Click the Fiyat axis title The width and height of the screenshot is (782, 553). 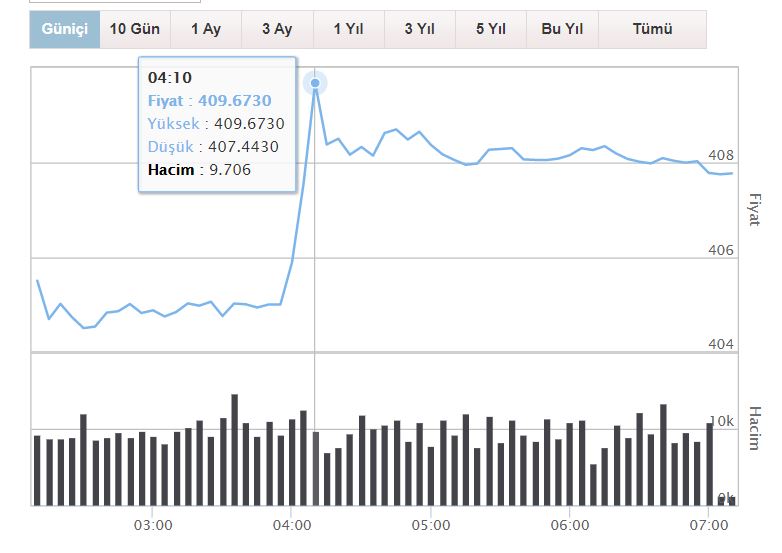point(755,211)
